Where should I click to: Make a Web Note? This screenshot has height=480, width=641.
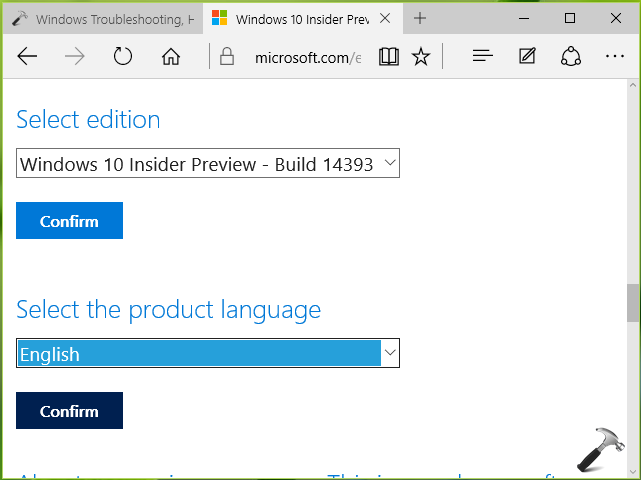tap(527, 56)
